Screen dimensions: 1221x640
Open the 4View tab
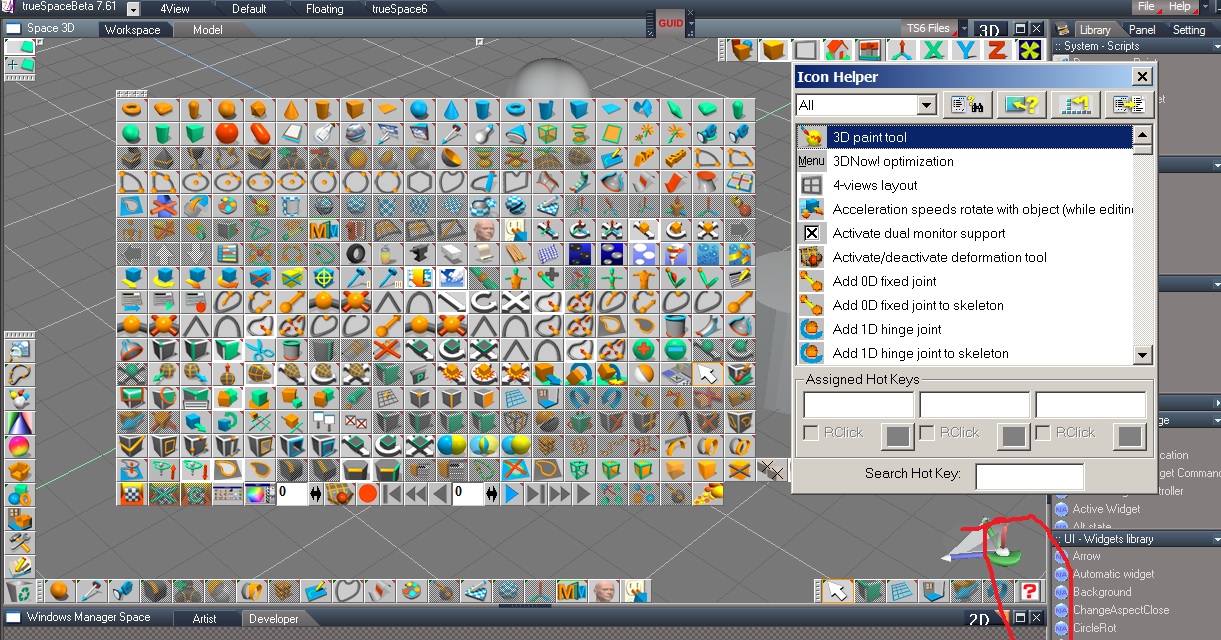[x=175, y=8]
